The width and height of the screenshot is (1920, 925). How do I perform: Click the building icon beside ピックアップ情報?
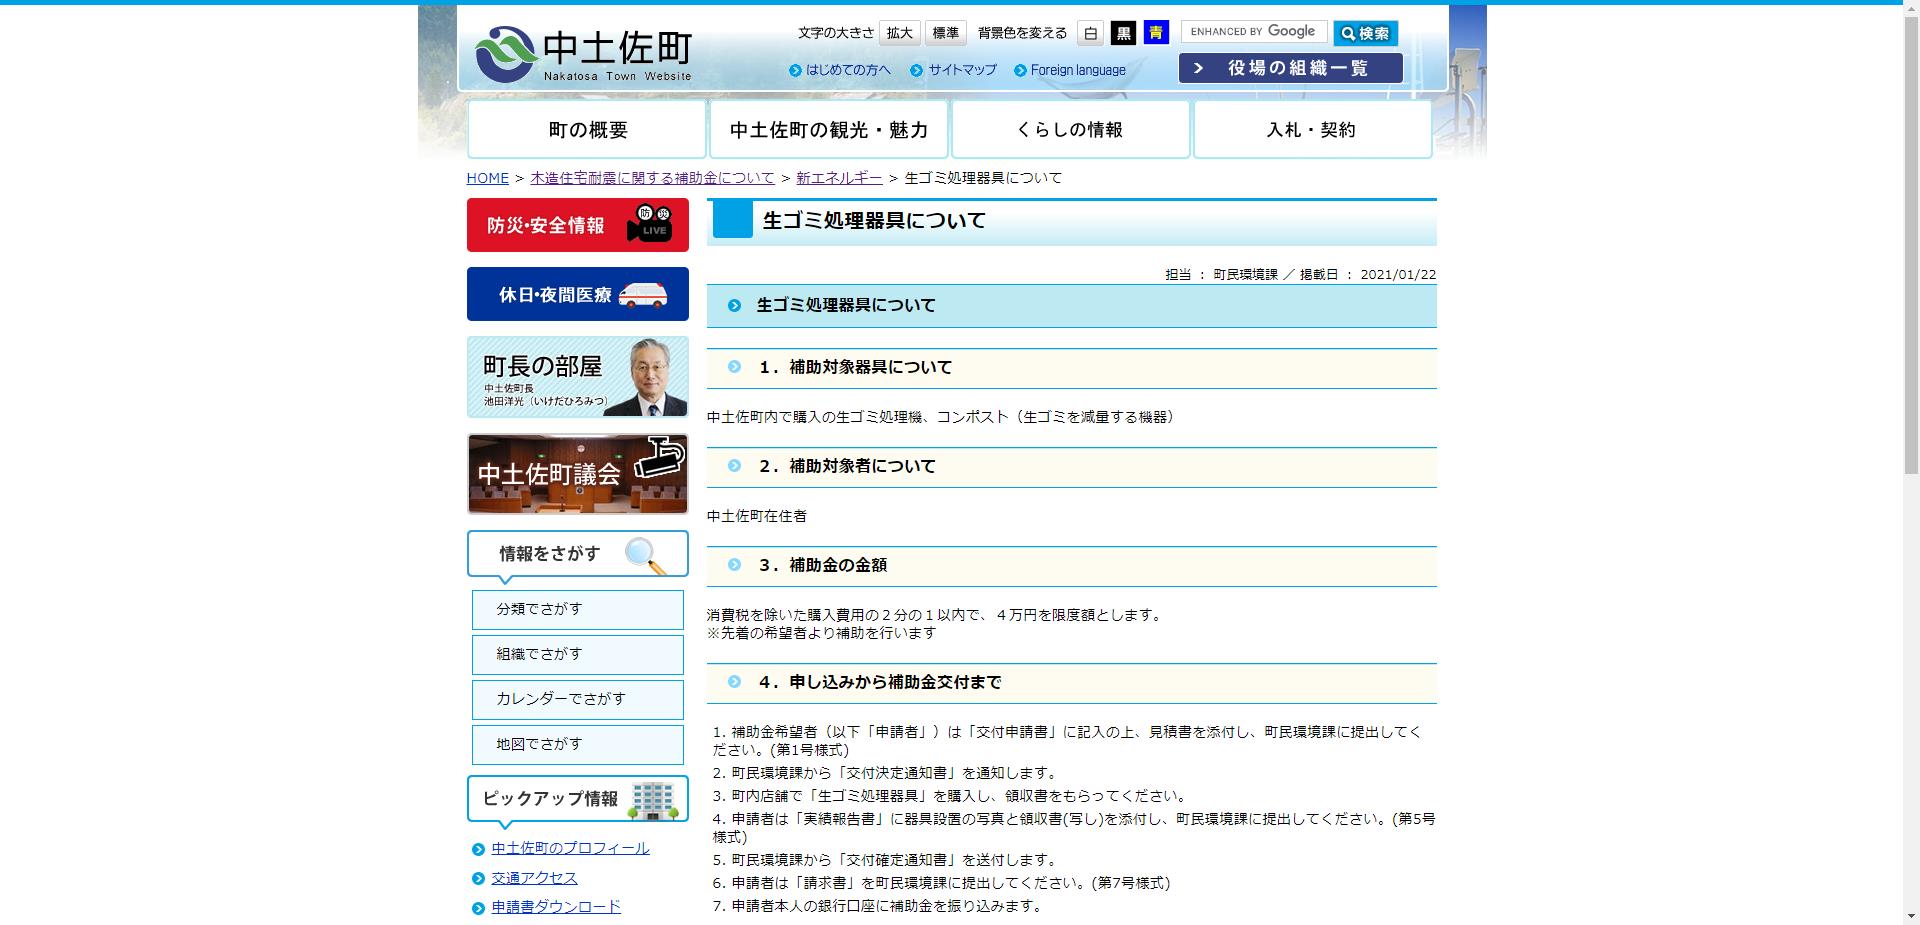(x=654, y=798)
